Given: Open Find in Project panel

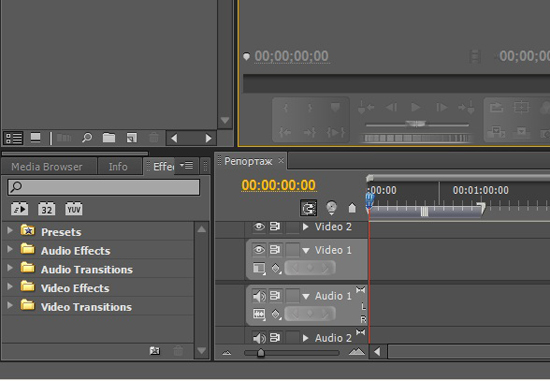Looking at the screenshot, I should (x=87, y=138).
